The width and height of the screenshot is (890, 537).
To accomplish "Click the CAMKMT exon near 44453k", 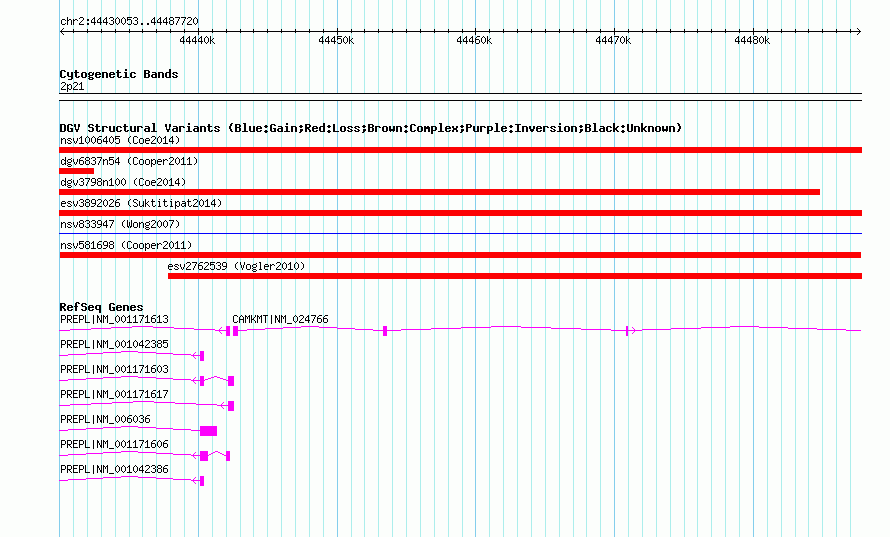I will pyautogui.click(x=385, y=331).
